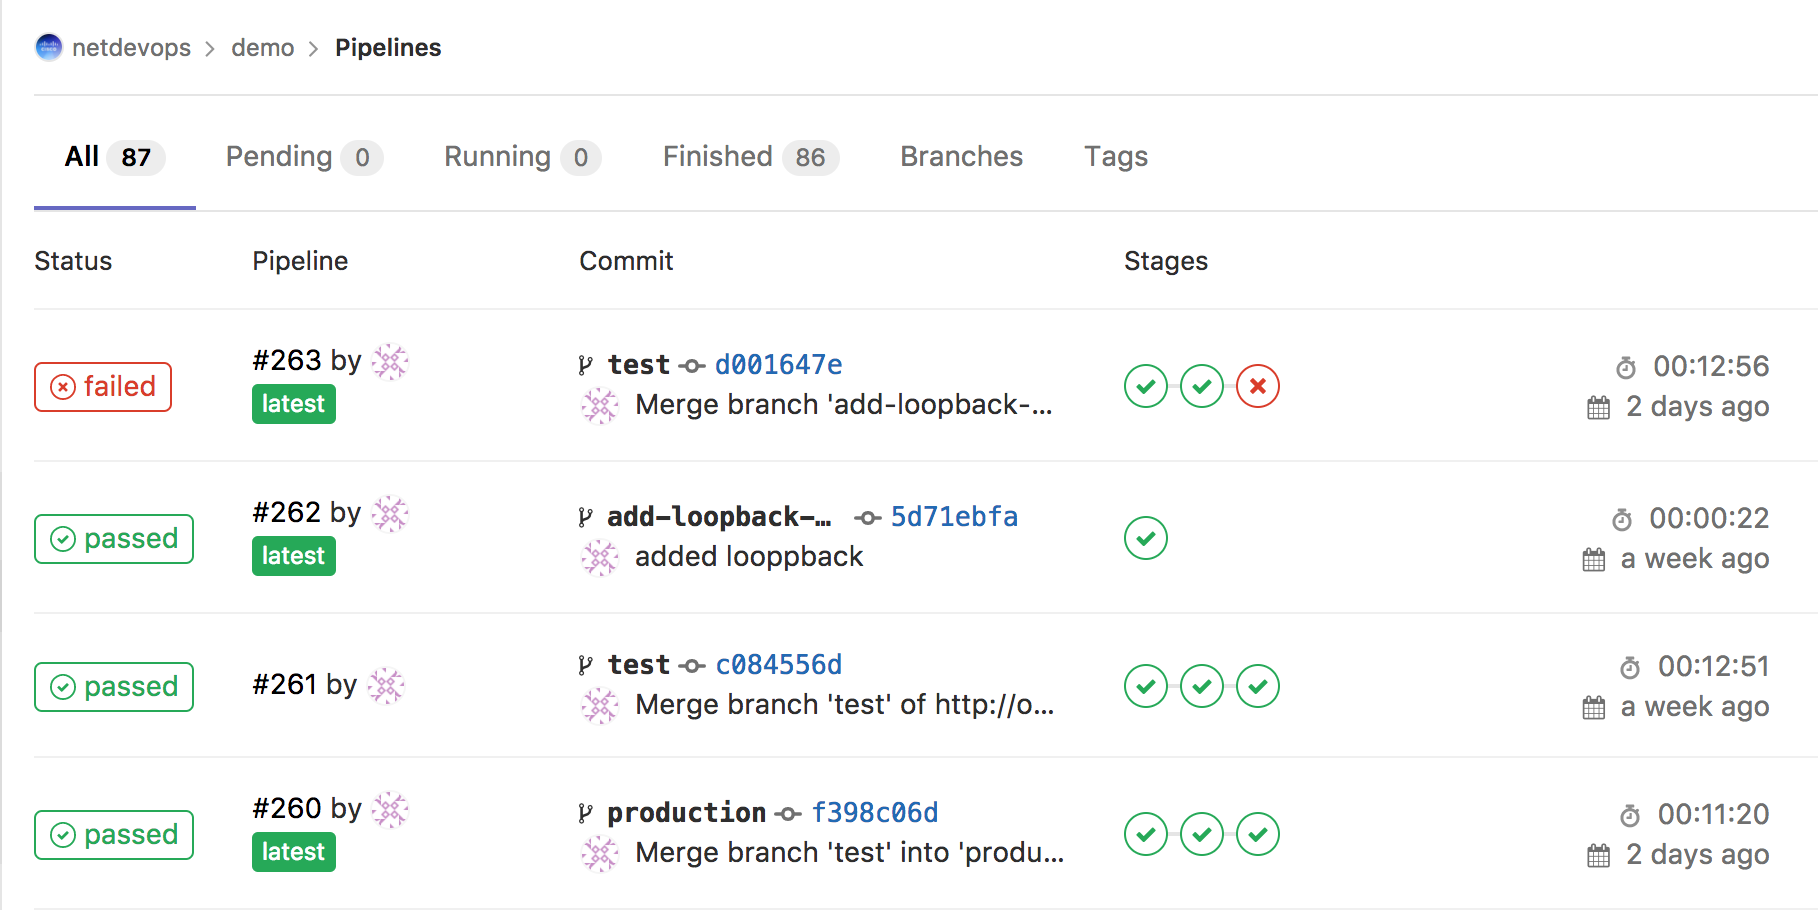This screenshot has width=1818, height=910.
Task: Go to demo project in breadcrumb
Action: [x=262, y=48]
